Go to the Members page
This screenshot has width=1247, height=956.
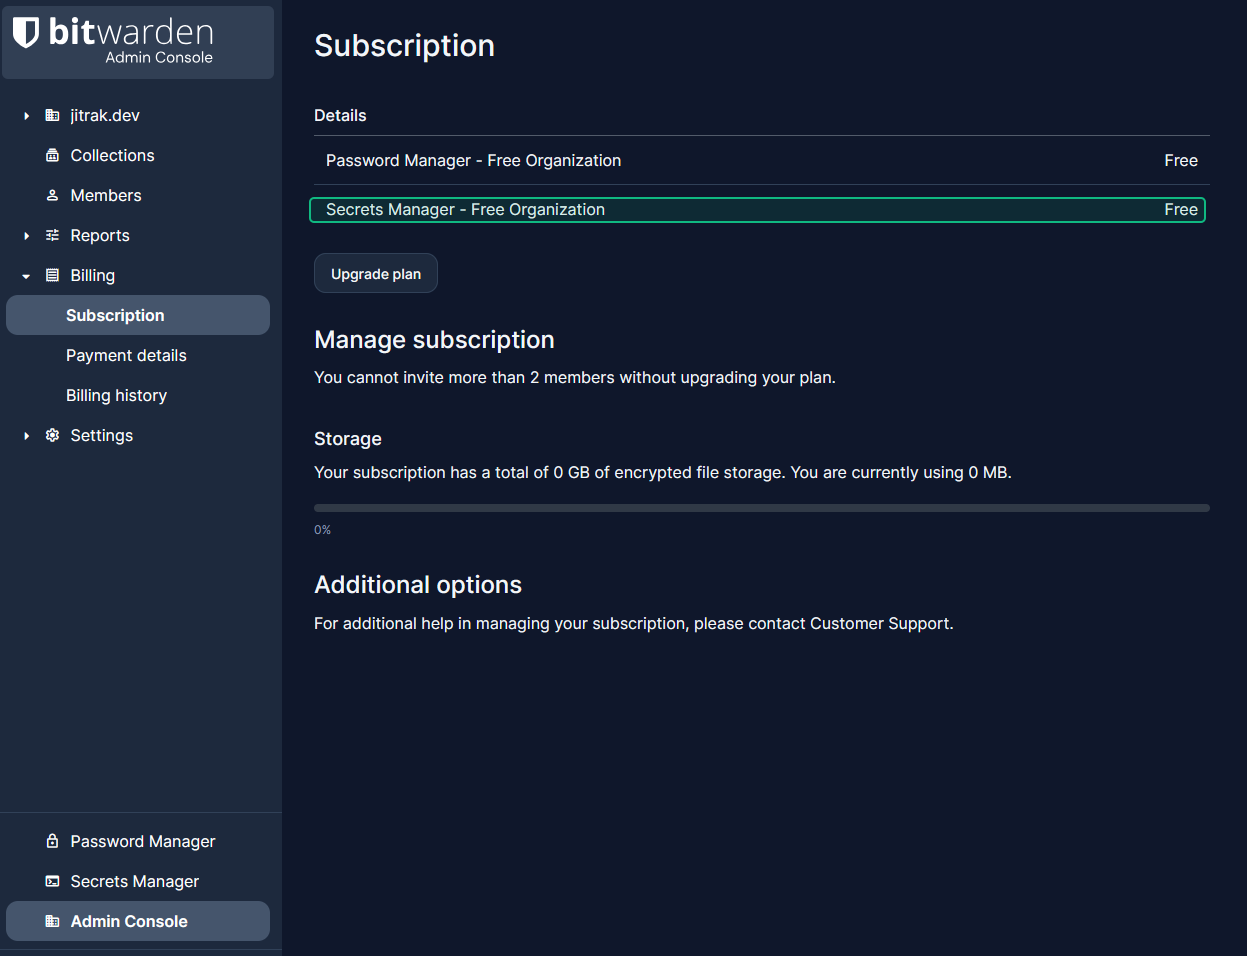click(x=106, y=196)
